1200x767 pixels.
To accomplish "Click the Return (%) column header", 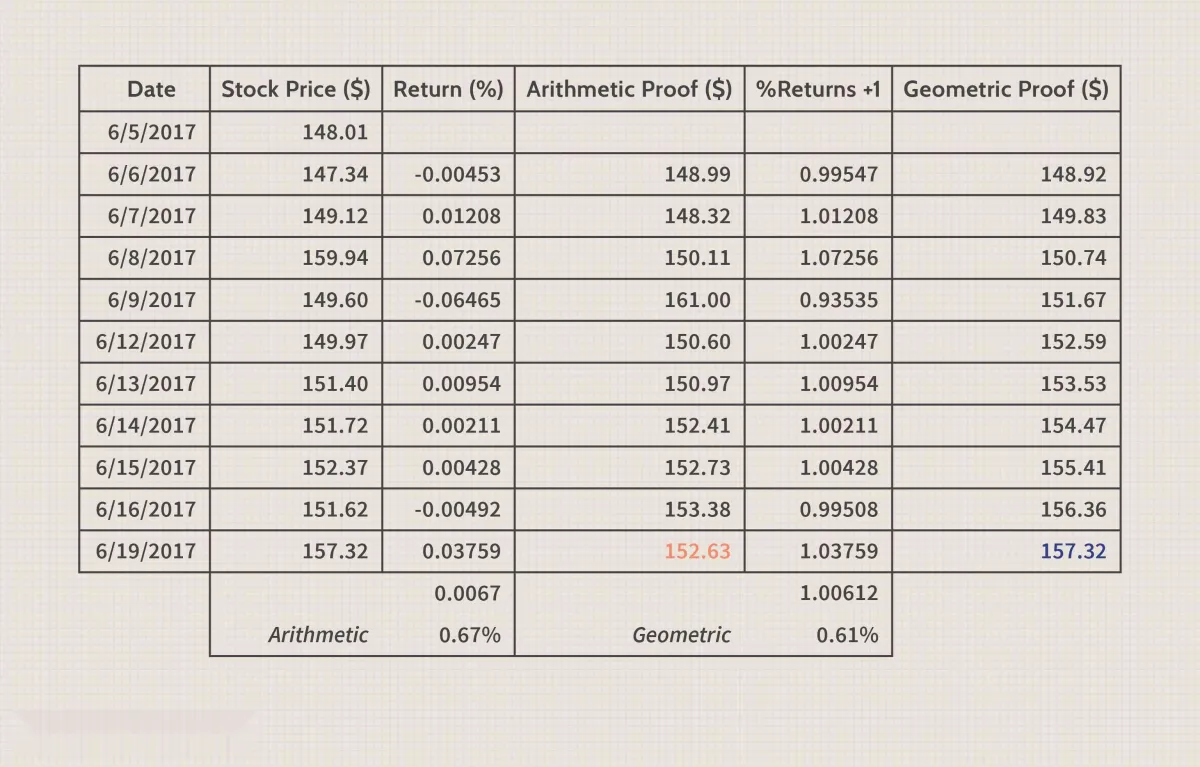I will (448, 89).
